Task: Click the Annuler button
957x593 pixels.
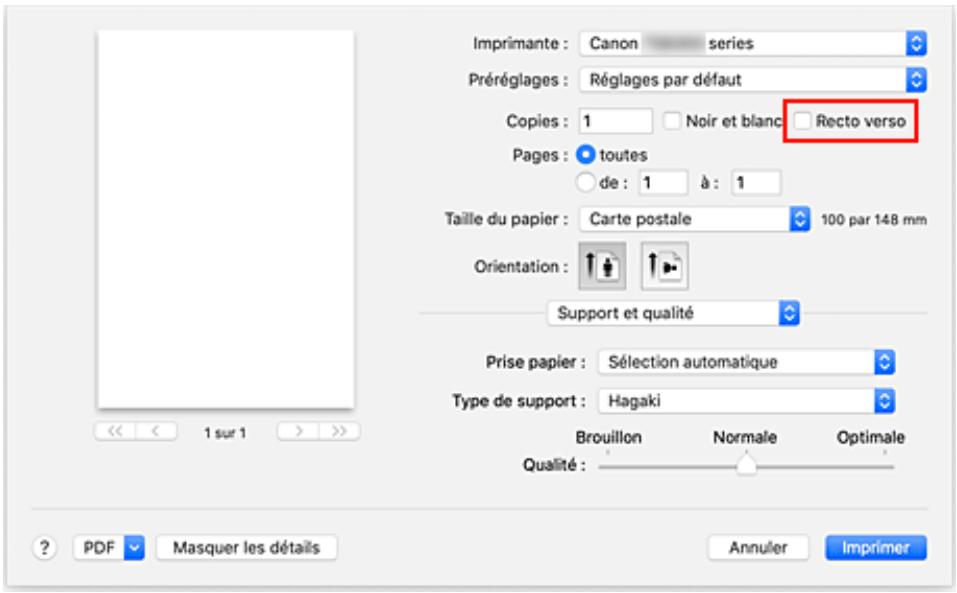Action: [758, 547]
